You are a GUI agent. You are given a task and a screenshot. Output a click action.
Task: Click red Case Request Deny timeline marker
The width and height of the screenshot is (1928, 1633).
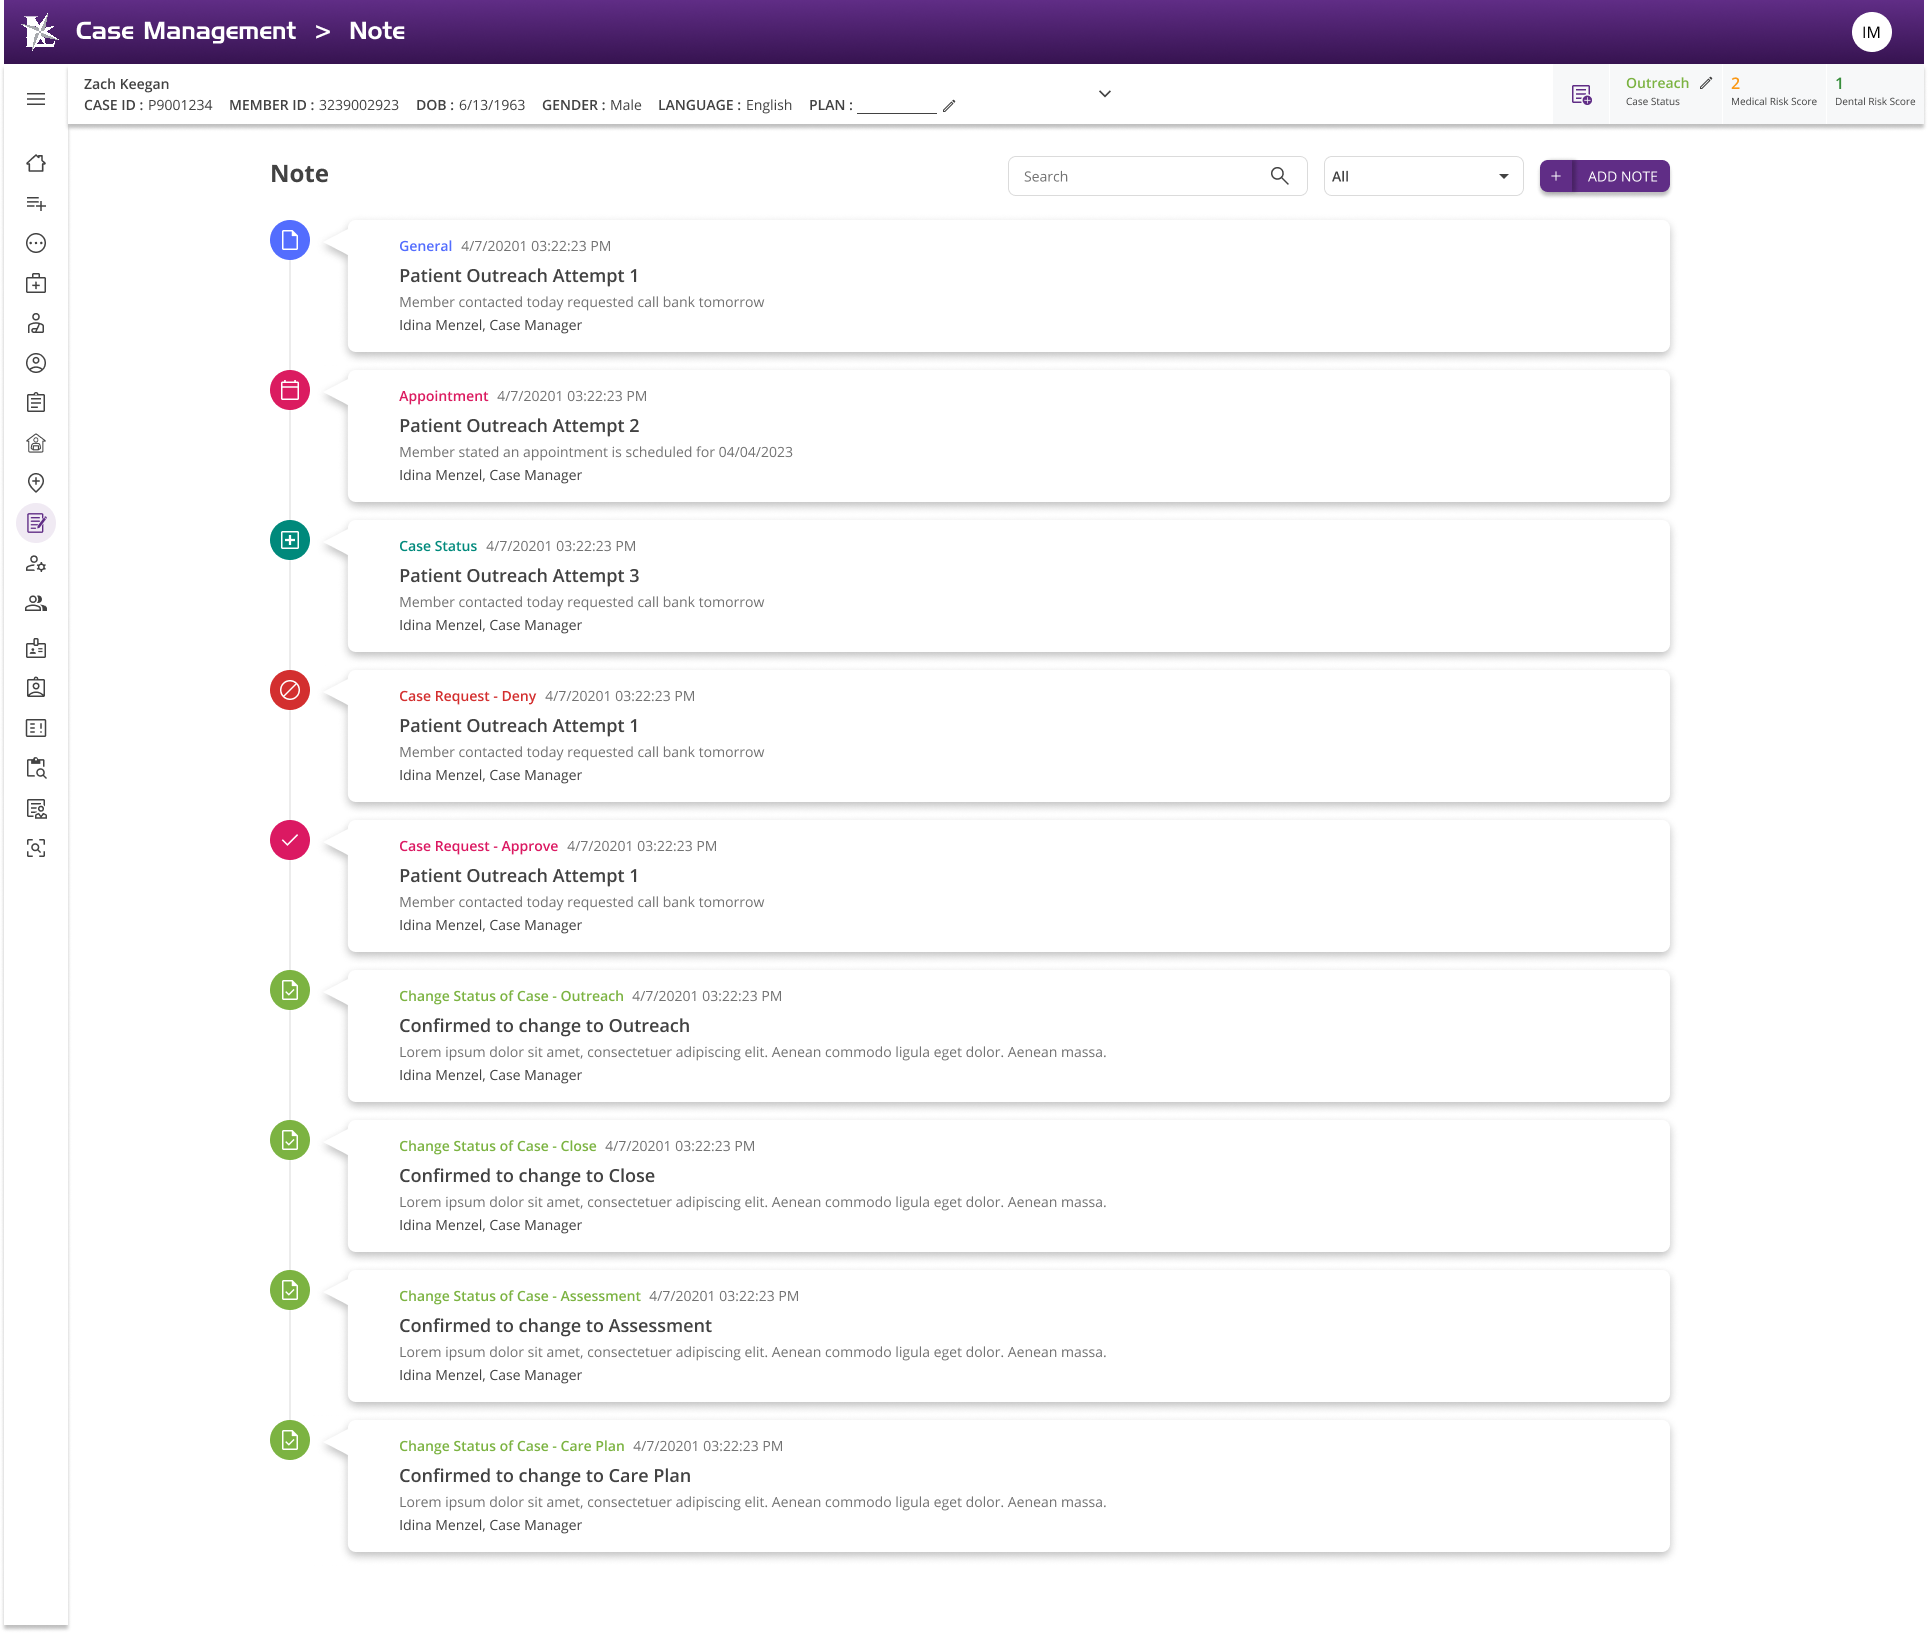(290, 690)
